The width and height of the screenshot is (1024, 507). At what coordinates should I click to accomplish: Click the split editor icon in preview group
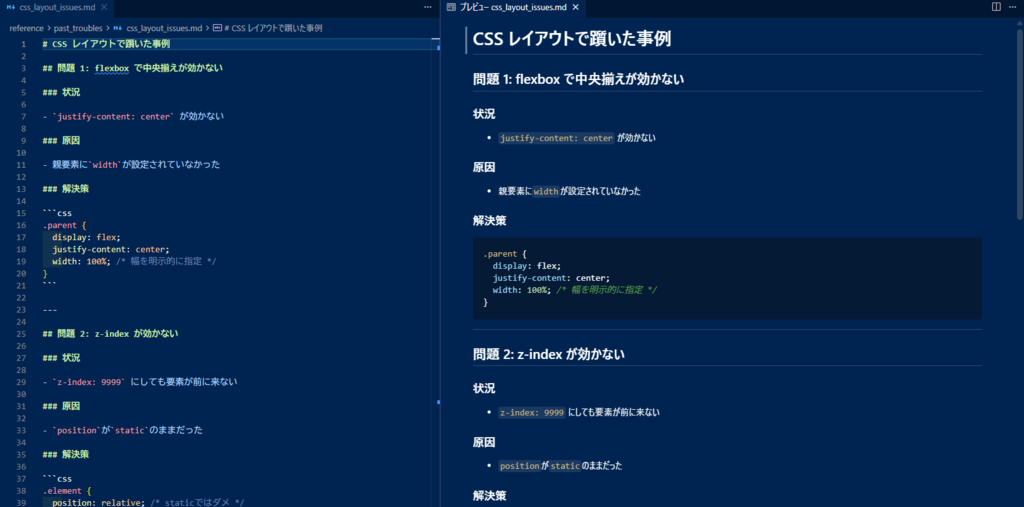(x=996, y=7)
